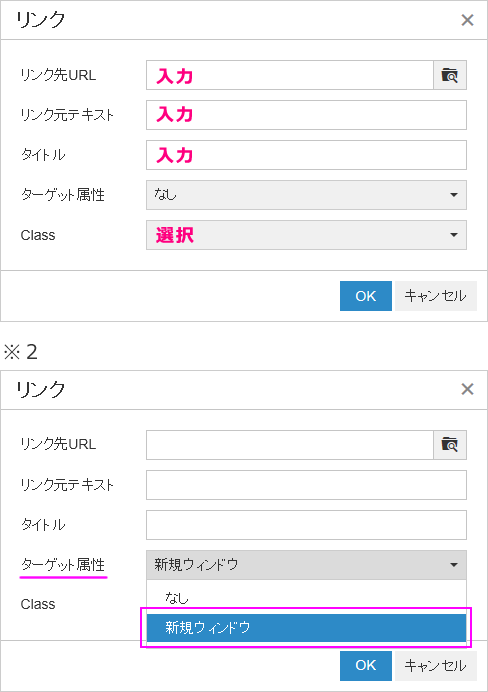Select highlighted 新規ウィンドウ option in list
Image resolution: width=488 pixels, height=692 pixels.
tap(306, 627)
